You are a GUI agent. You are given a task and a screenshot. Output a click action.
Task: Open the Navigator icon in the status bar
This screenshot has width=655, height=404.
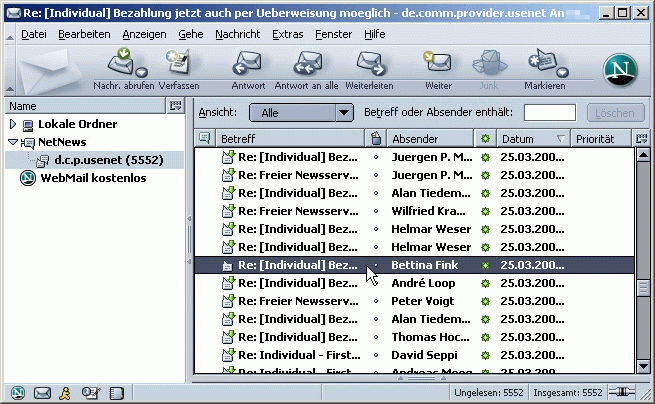pyautogui.click(x=18, y=392)
